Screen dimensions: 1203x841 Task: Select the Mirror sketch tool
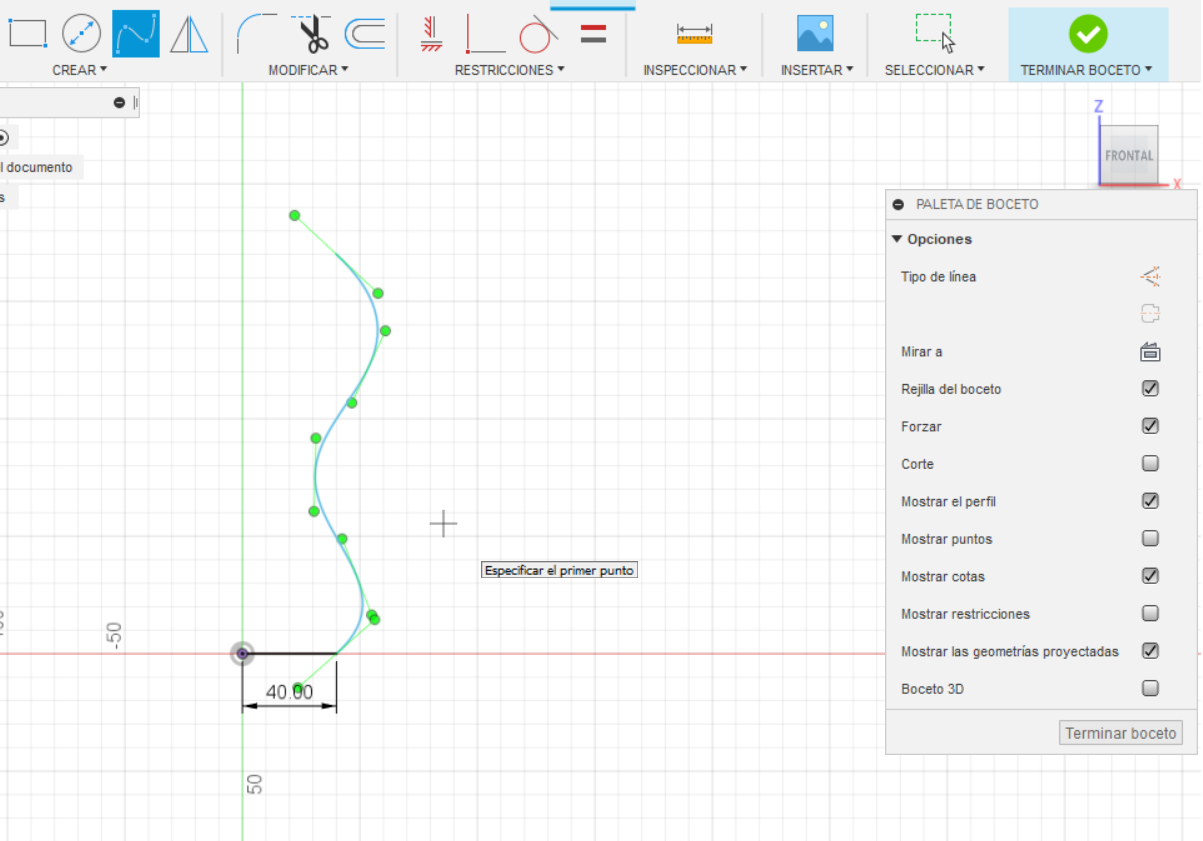[189, 34]
